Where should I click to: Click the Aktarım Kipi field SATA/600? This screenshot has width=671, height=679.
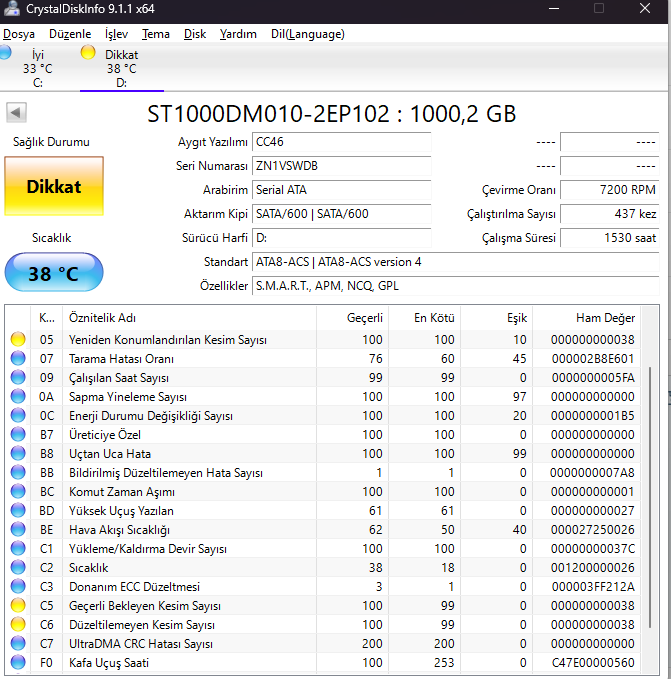click(342, 214)
